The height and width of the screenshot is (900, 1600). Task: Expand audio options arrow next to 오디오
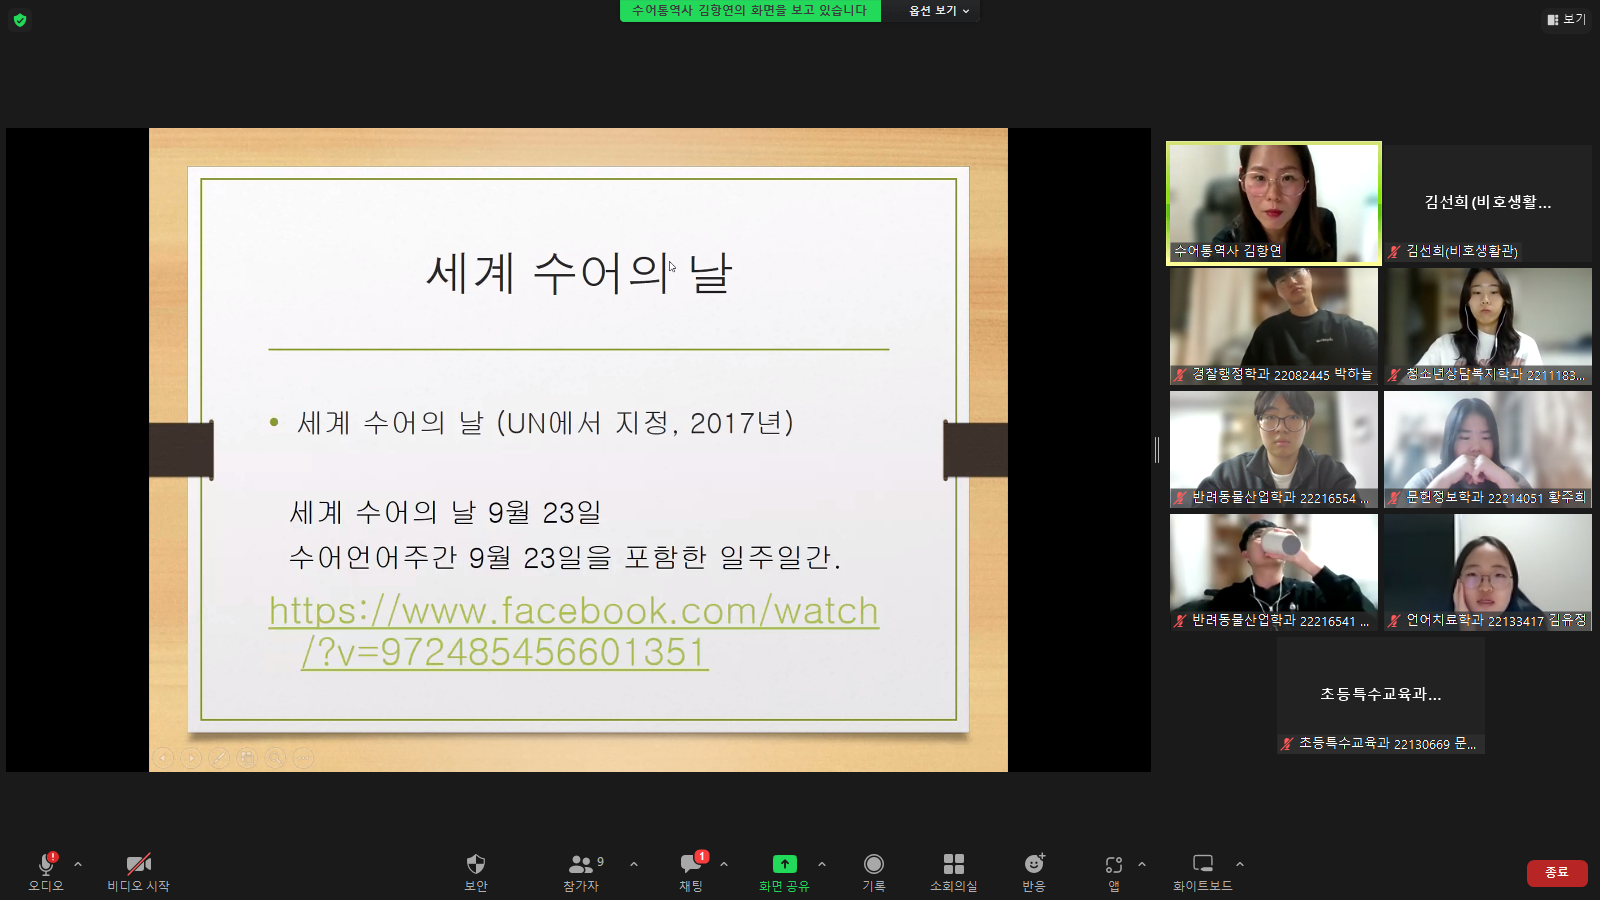tap(78, 864)
